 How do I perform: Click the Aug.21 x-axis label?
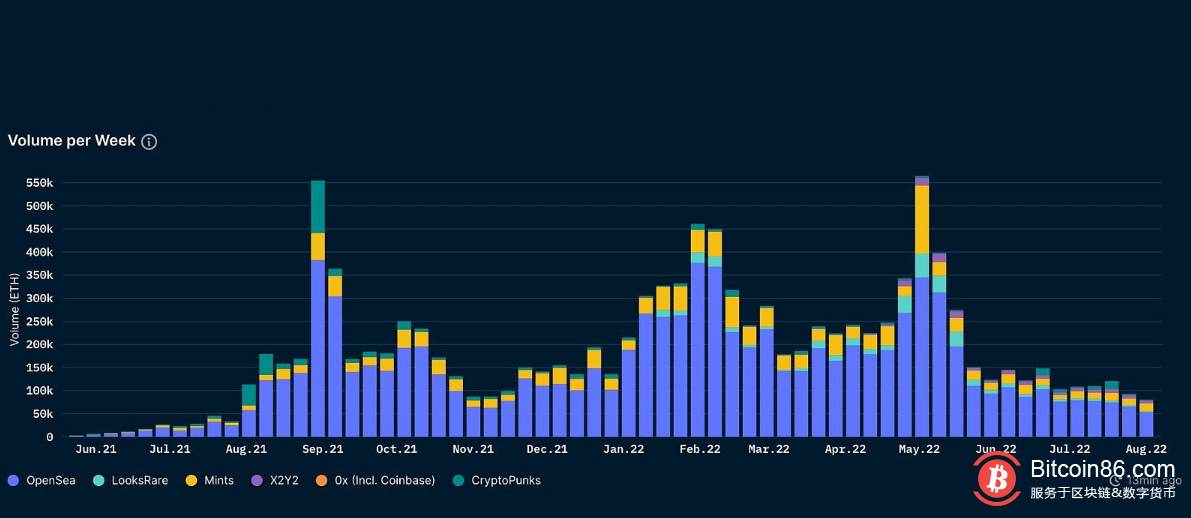[246, 450]
